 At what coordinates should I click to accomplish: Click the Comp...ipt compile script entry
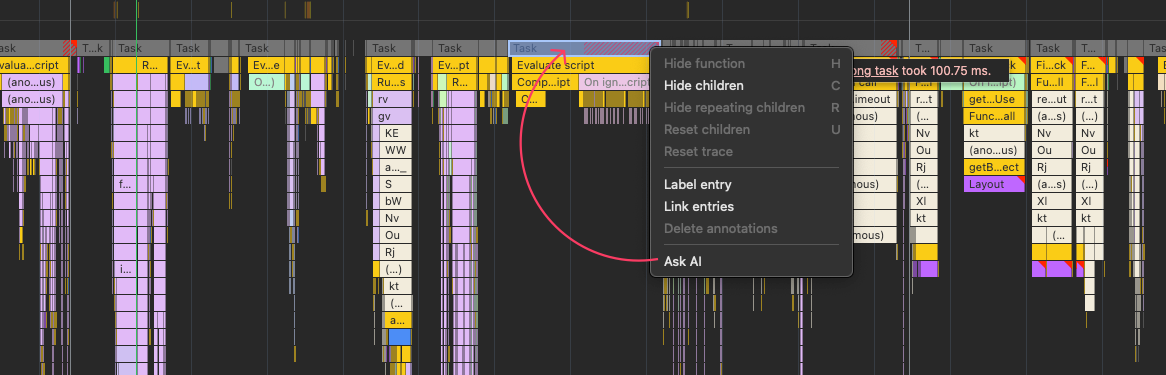click(x=544, y=82)
